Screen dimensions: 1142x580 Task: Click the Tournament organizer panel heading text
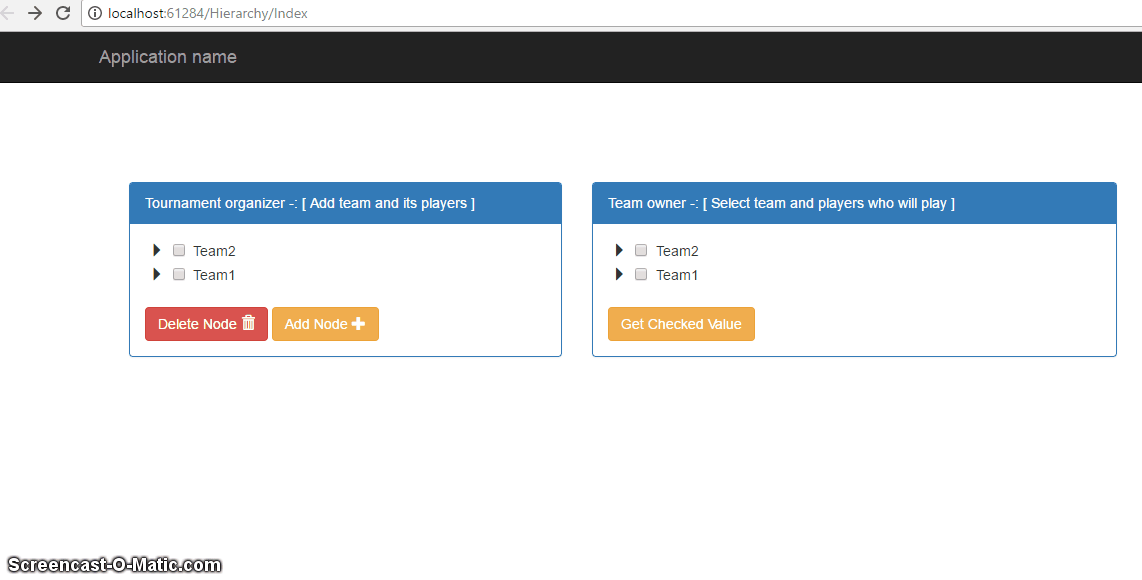pyautogui.click(x=310, y=203)
